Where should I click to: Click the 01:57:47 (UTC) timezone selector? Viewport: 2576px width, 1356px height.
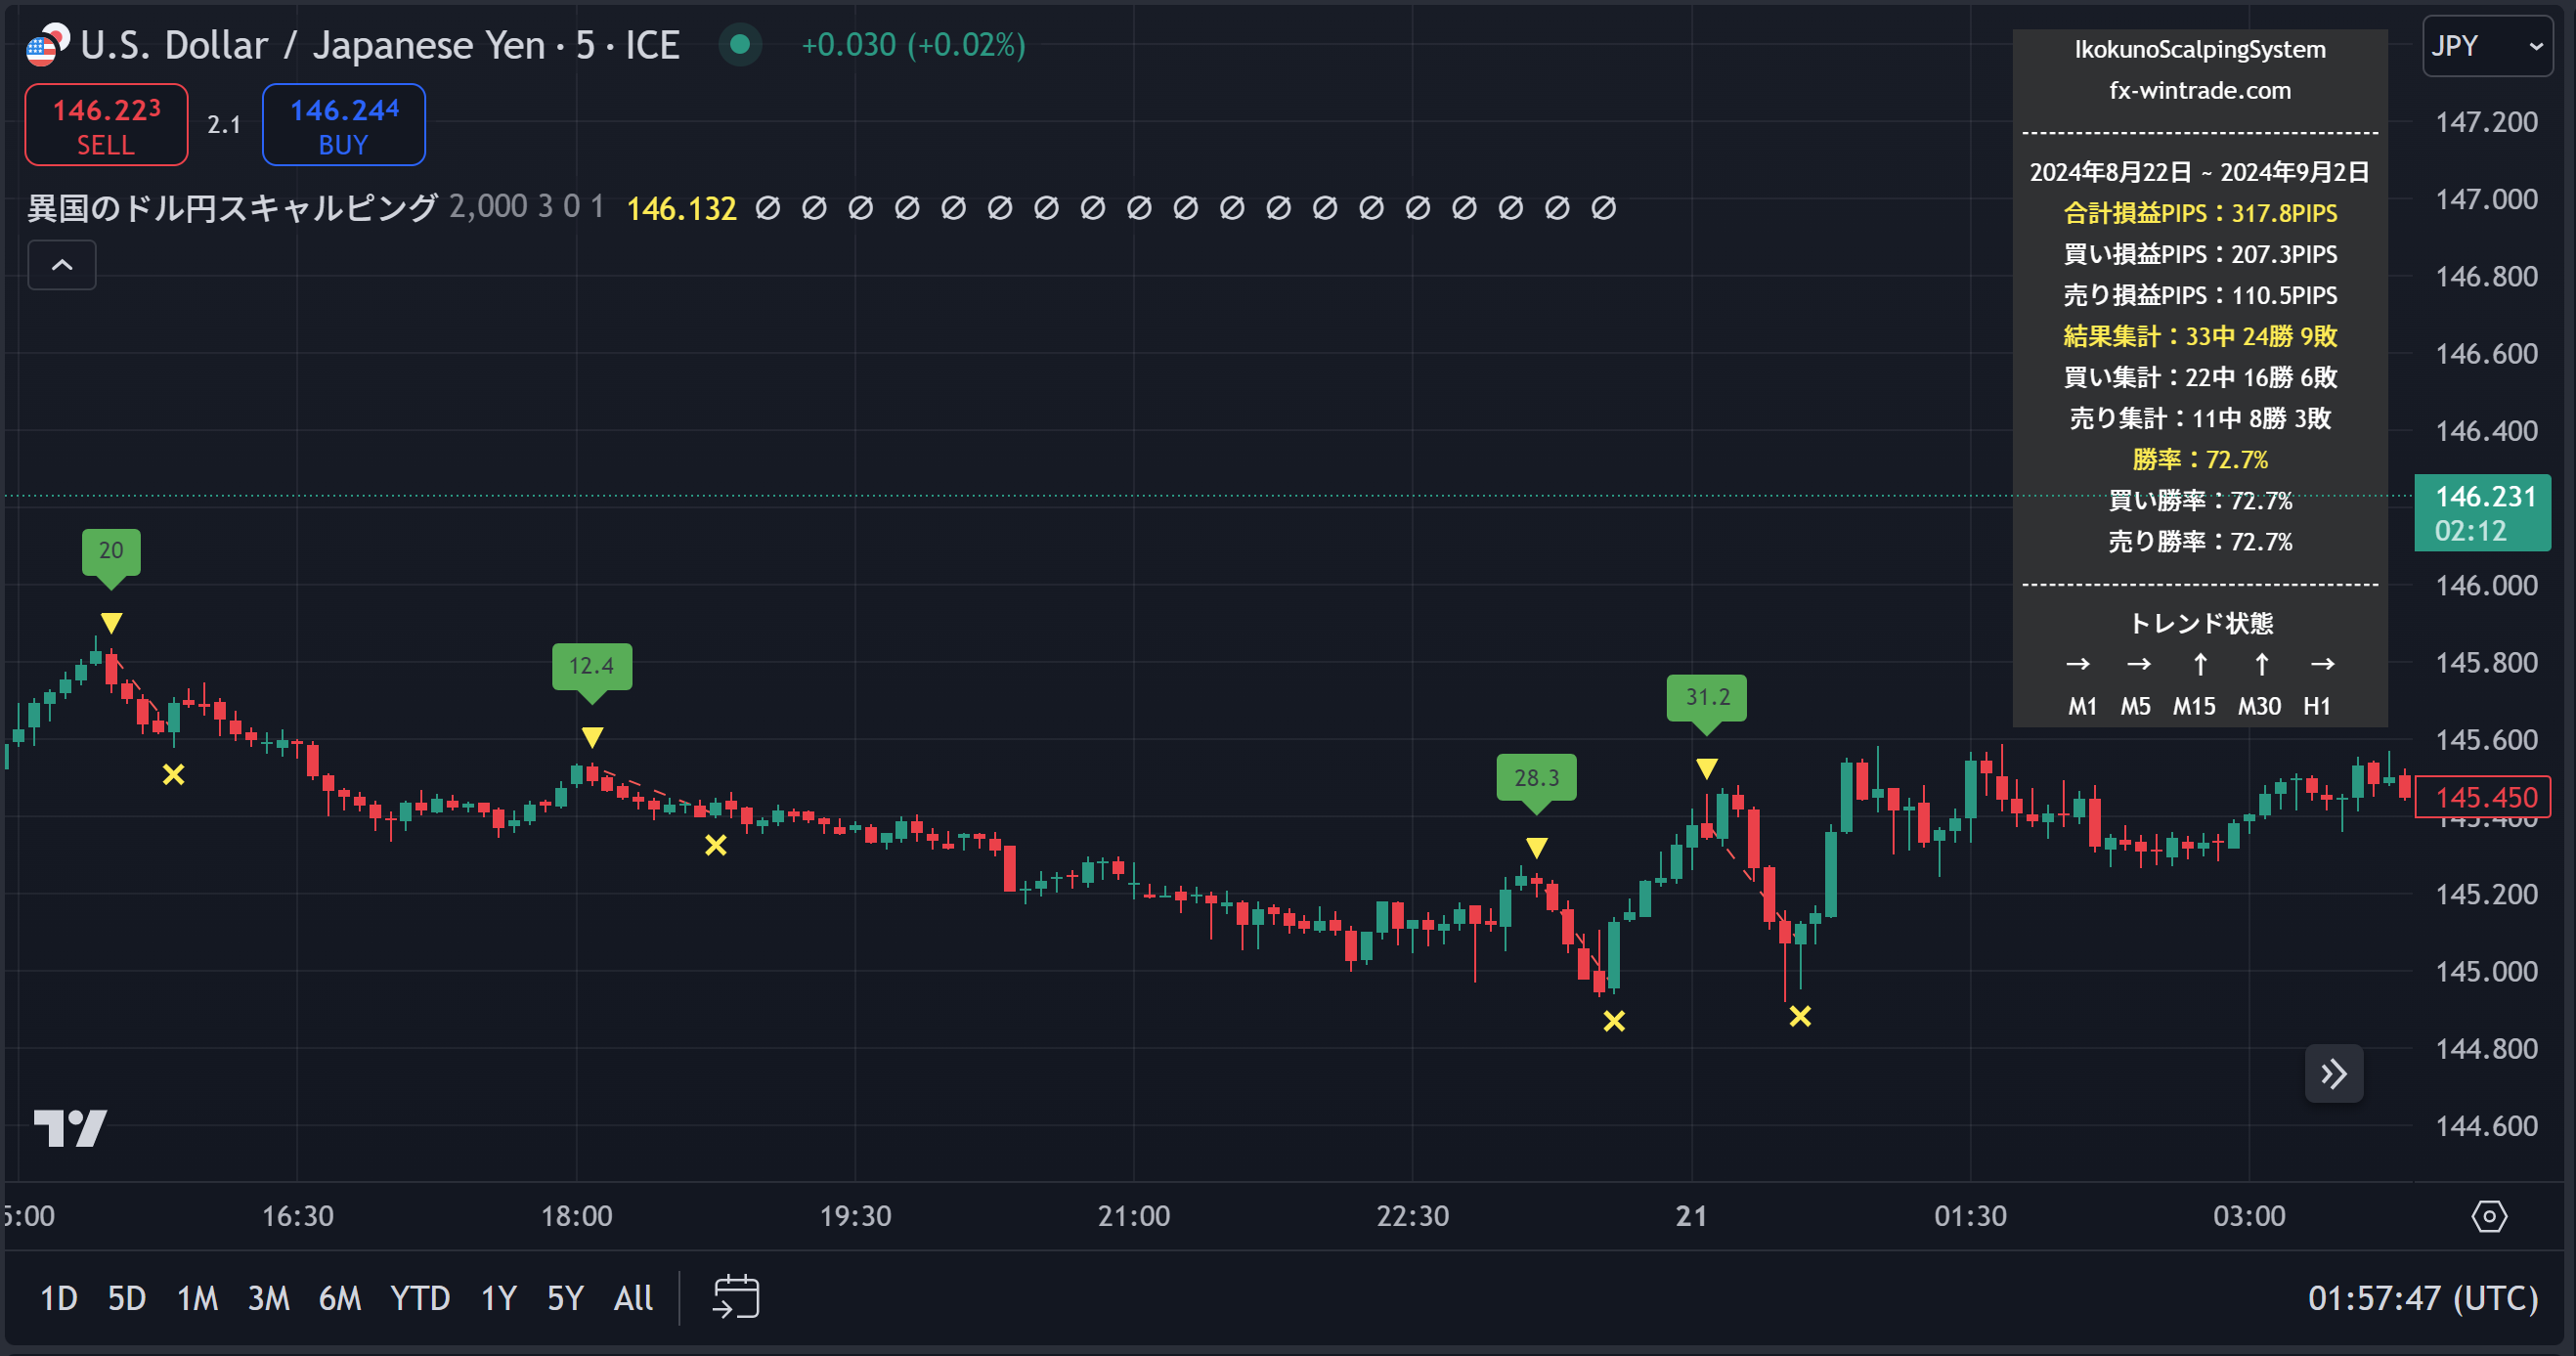click(x=2422, y=1298)
